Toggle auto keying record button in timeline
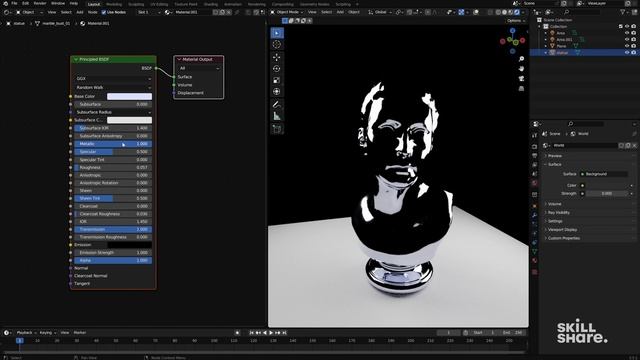The height and width of the screenshot is (360, 640). coord(237,333)
